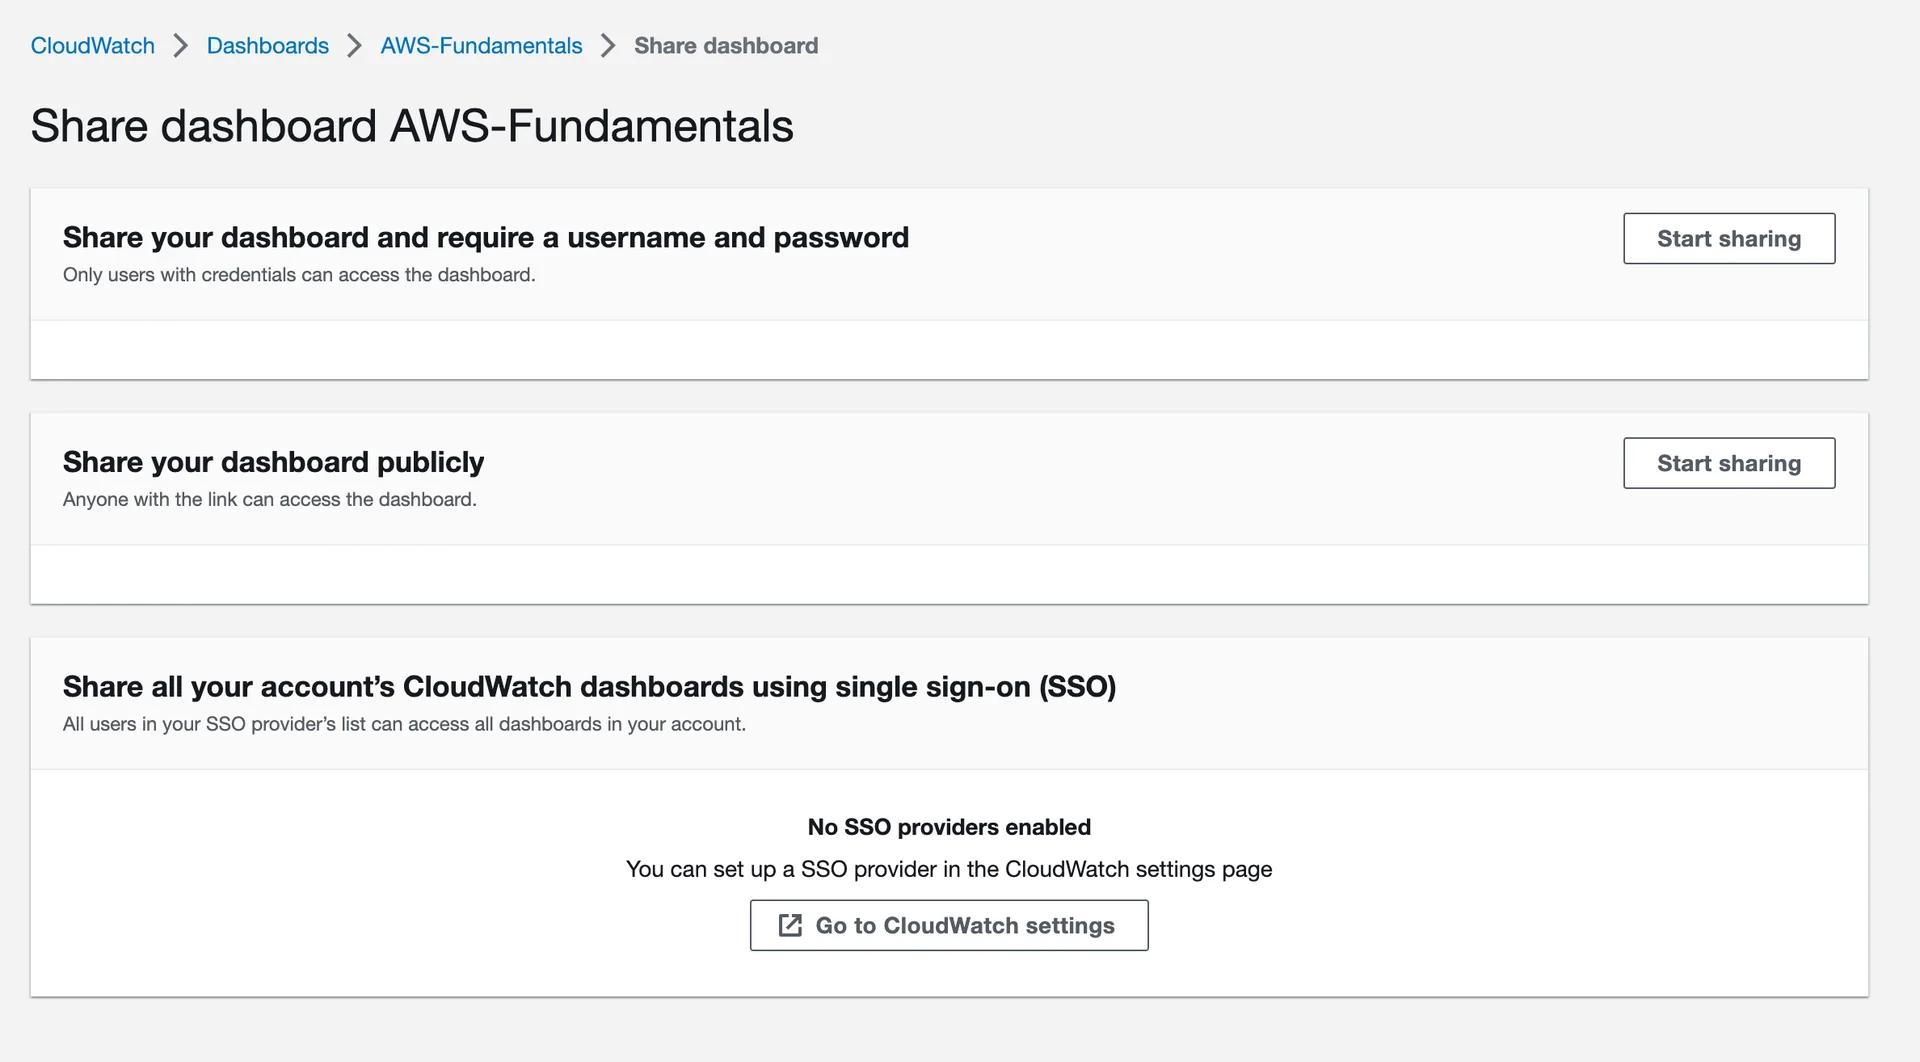Open the CloudWatch breadcrumb link

92,45
